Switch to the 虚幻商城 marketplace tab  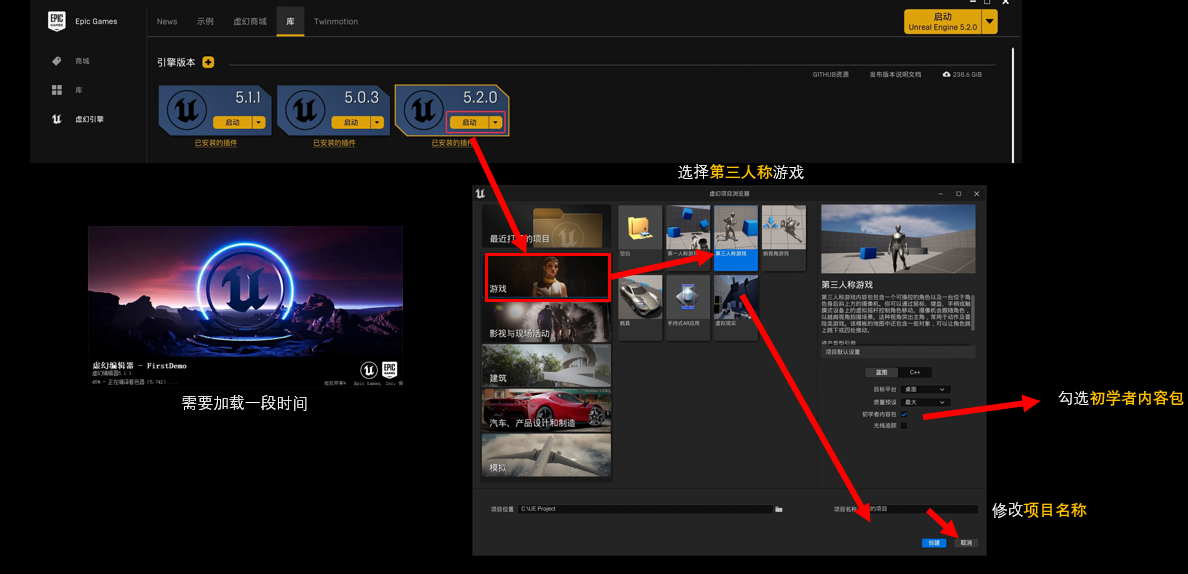point(250,21)
